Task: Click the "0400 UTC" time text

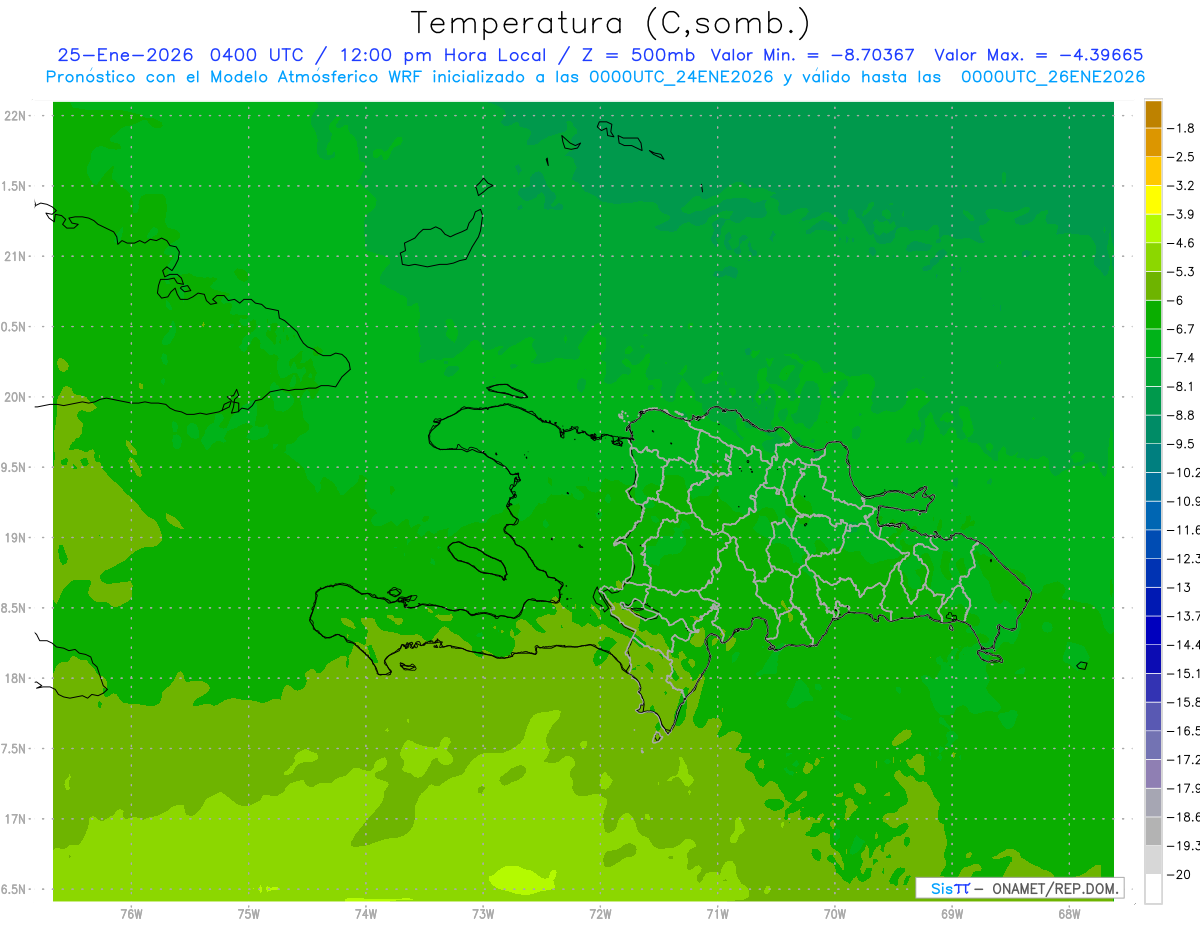Action: point(256,55)
